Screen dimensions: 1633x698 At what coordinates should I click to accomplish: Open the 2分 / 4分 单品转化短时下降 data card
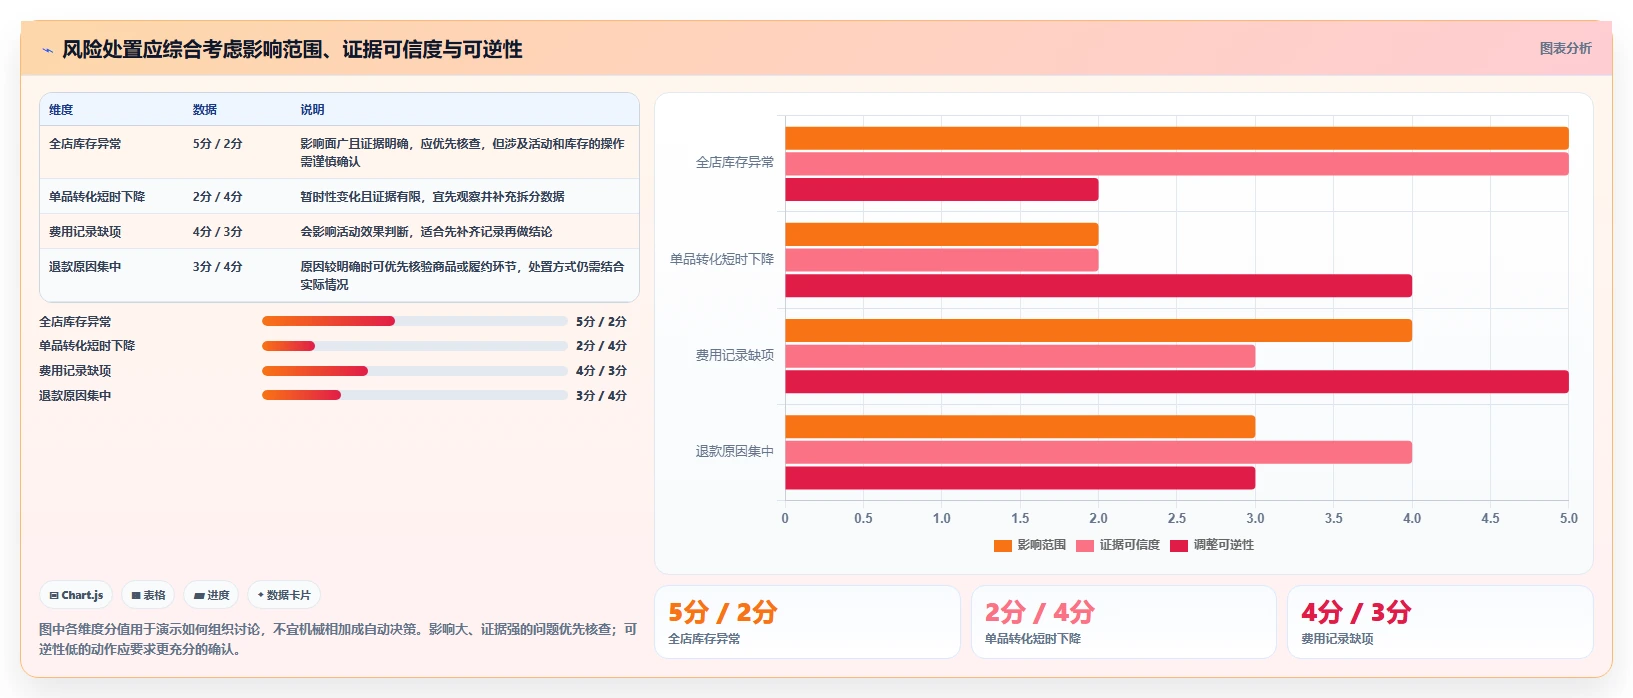[1124, 622]
